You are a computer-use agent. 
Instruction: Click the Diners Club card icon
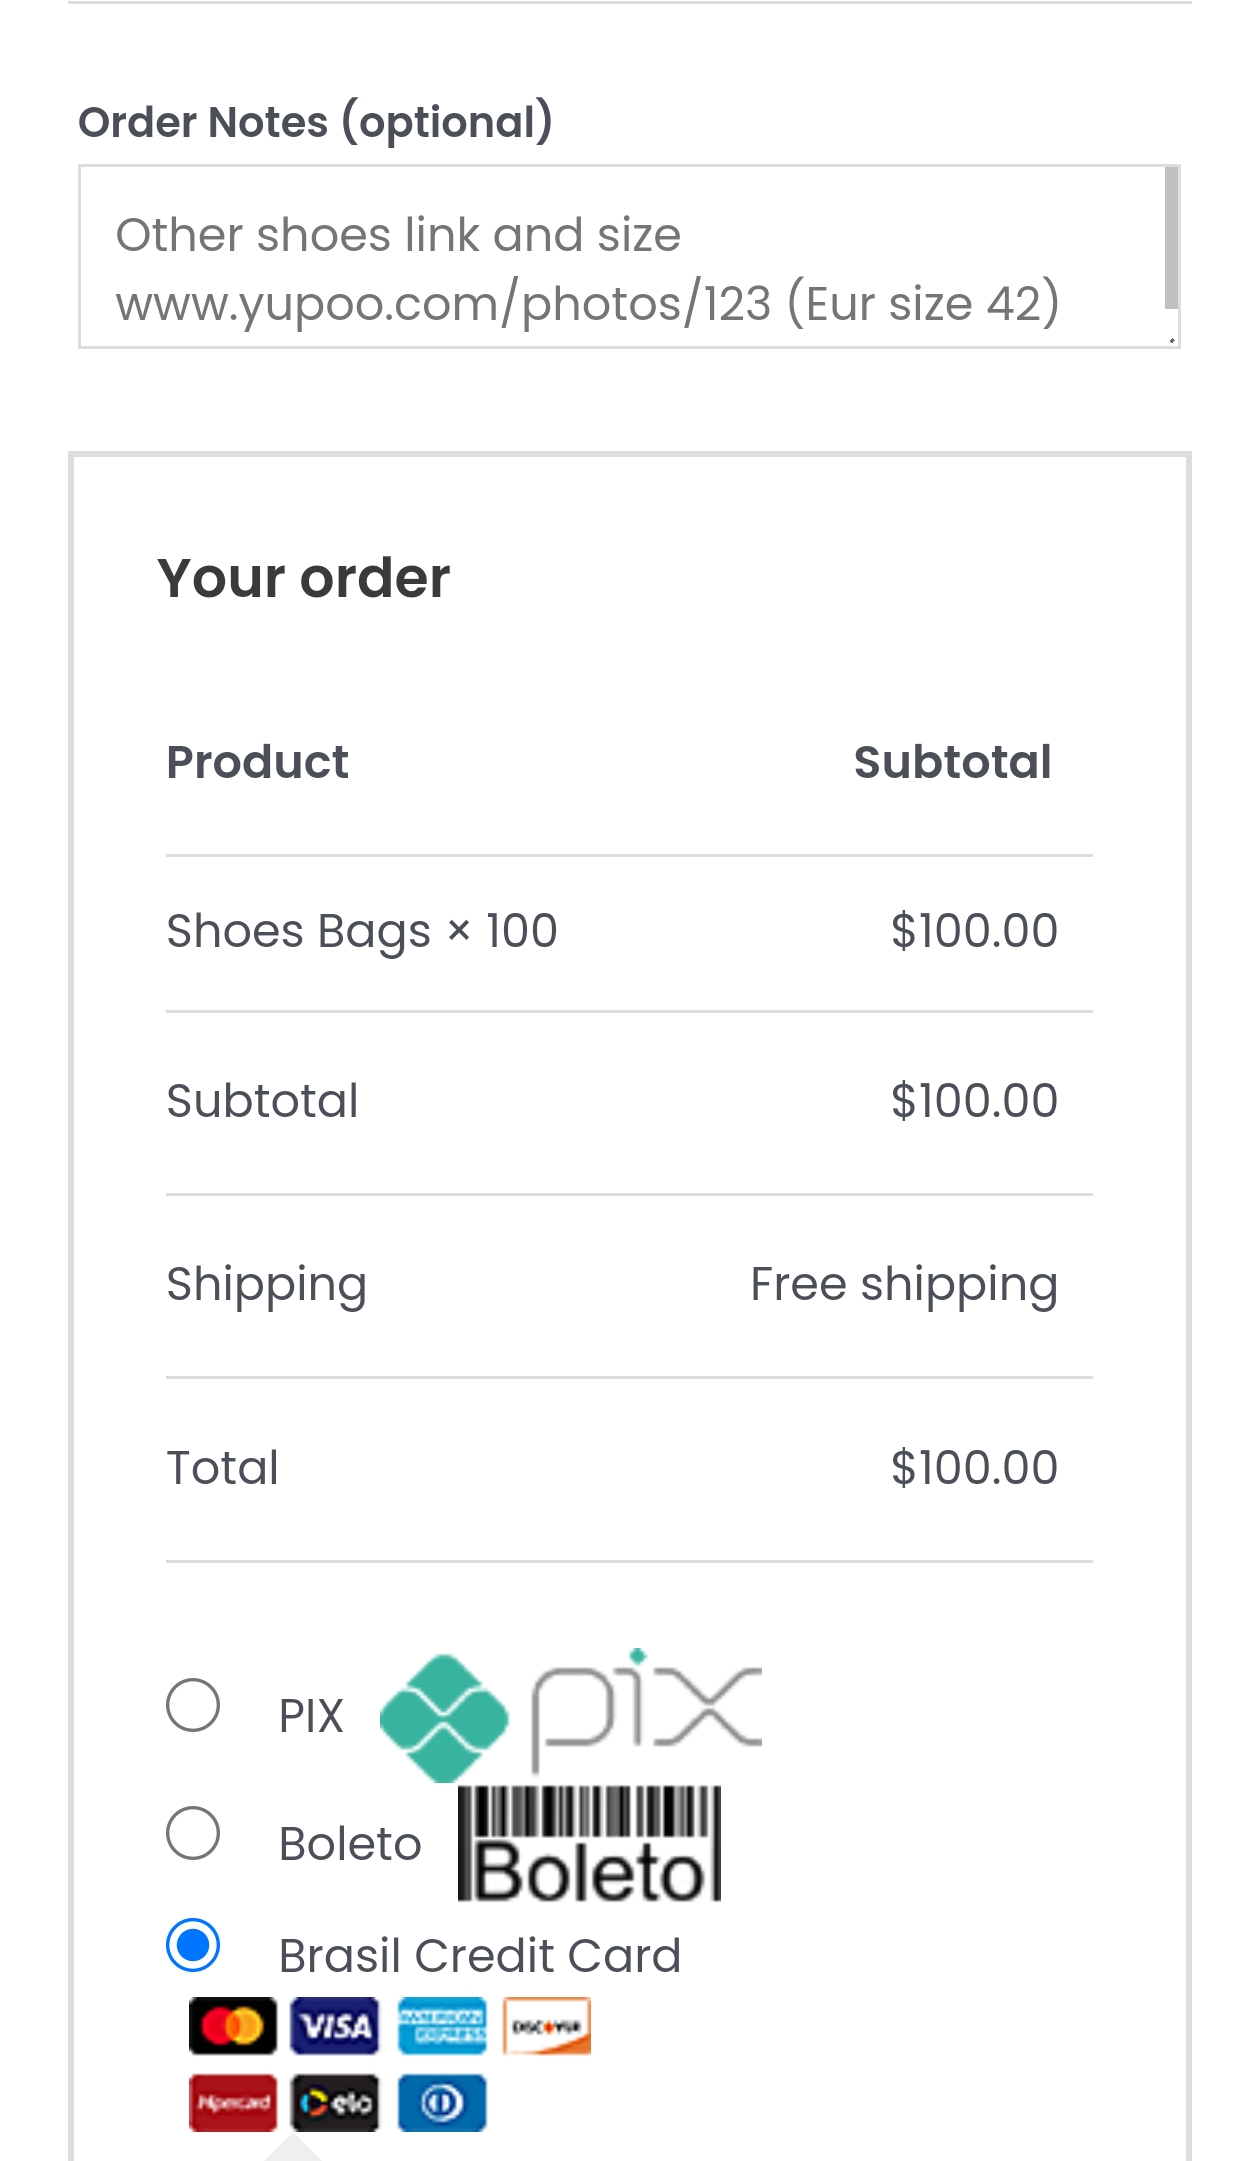(442, 2102)
